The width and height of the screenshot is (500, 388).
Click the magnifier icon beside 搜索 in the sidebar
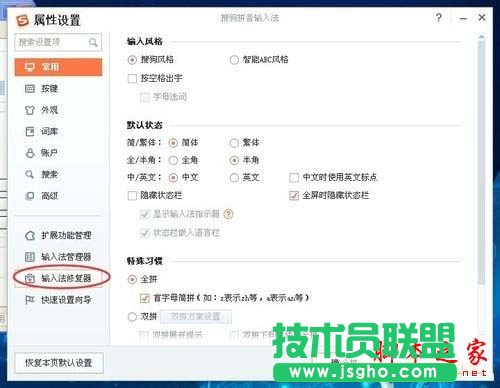pos(30,174)
